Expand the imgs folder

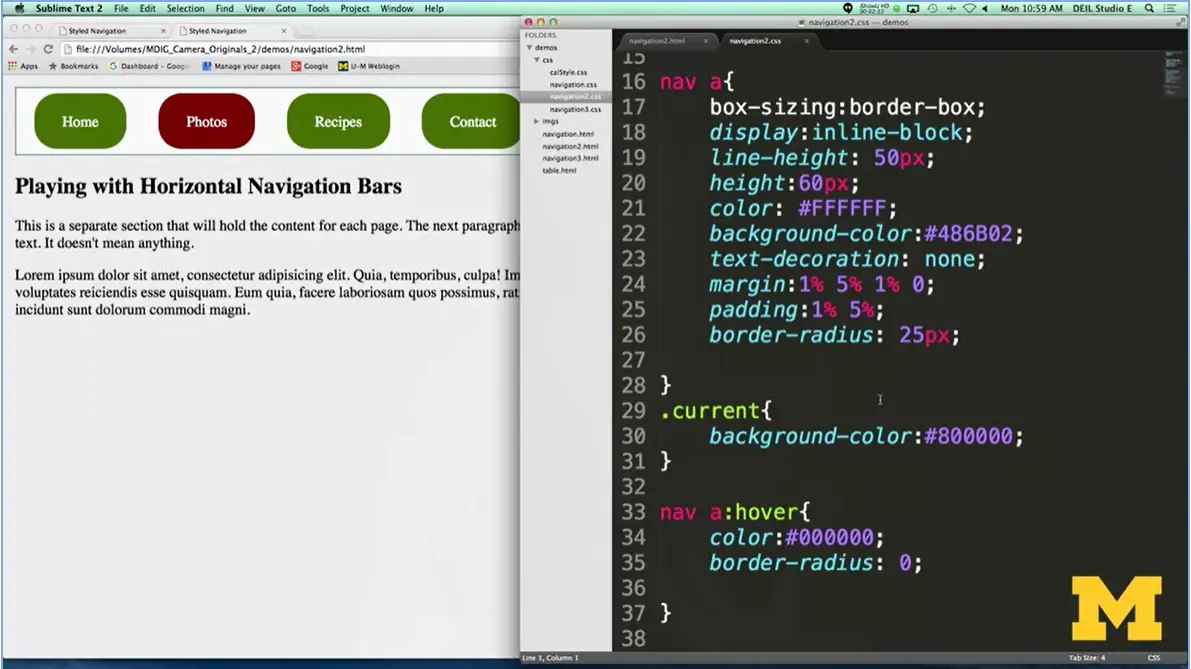point(537,121)
